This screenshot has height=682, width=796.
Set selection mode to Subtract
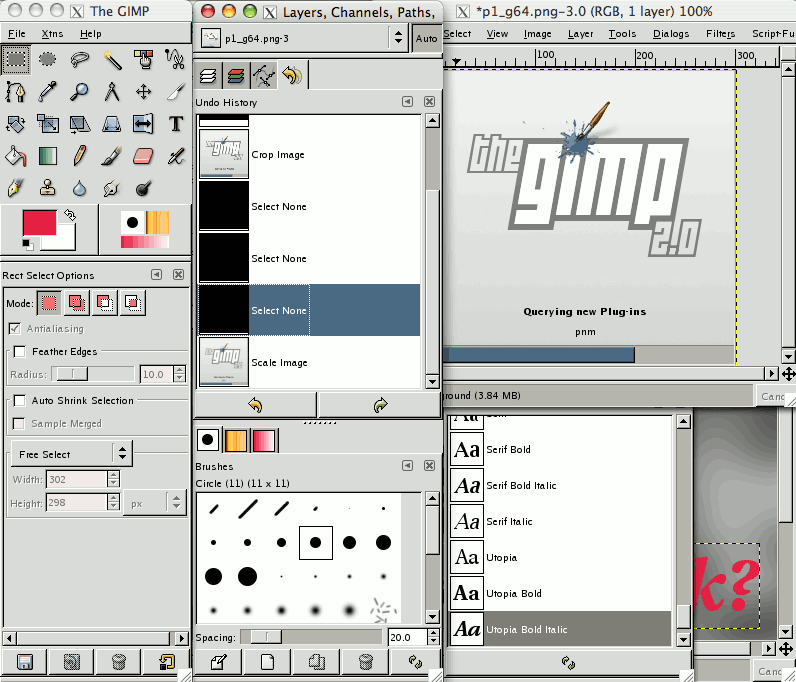coord(105,303)
